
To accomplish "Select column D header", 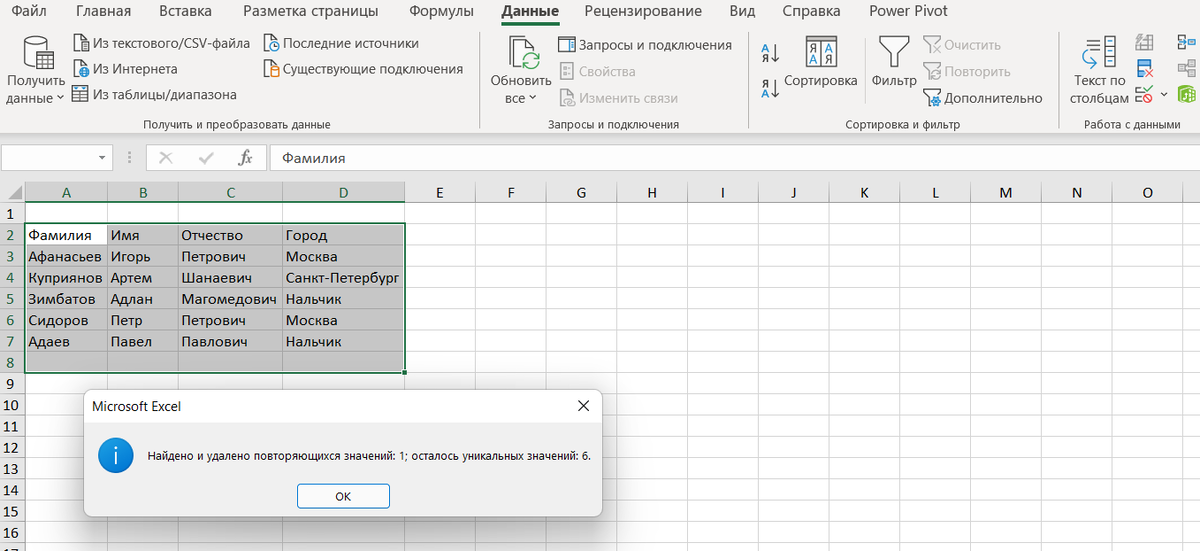I will click(344, 193).
